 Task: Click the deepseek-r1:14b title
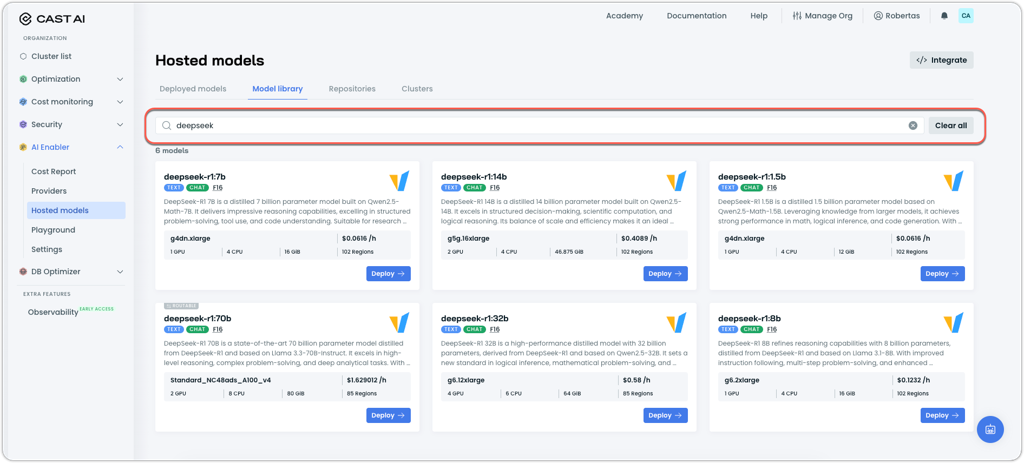pos(474,176)
